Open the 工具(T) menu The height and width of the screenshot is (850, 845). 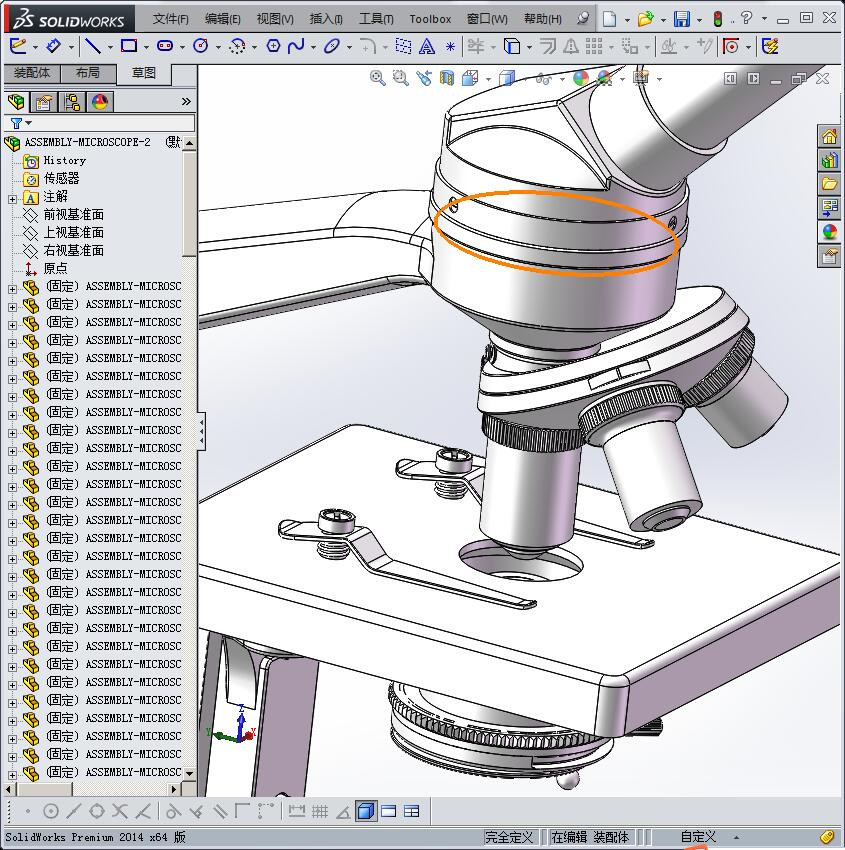(x=376, y=19)
